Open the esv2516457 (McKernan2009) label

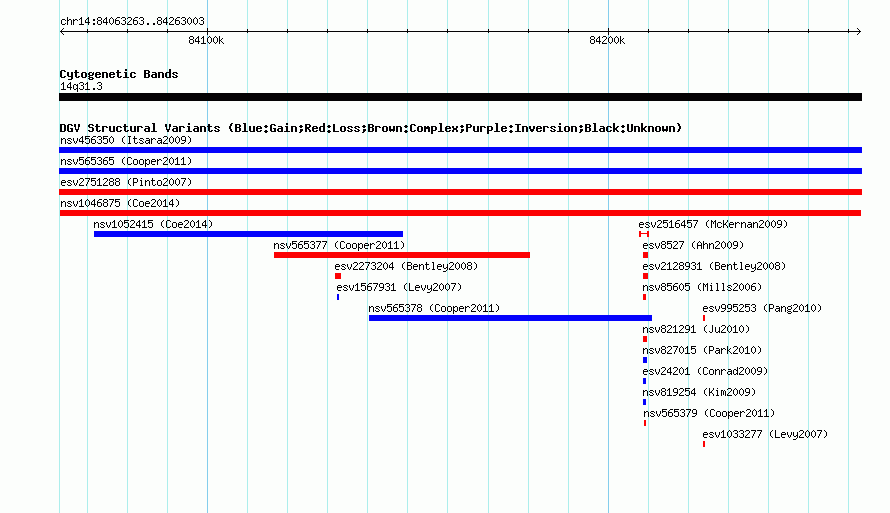coord(713,224)
